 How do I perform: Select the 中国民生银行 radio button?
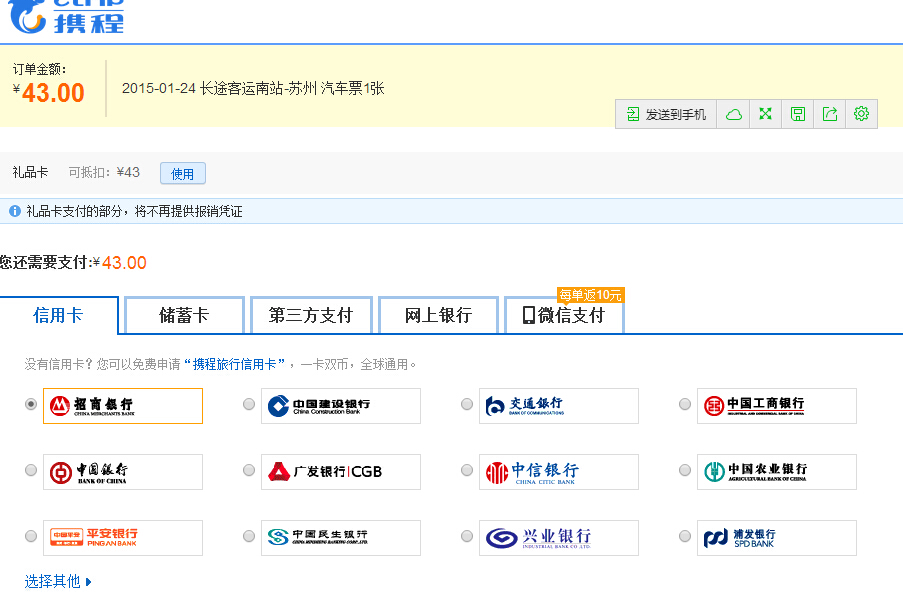click(249, 536)
